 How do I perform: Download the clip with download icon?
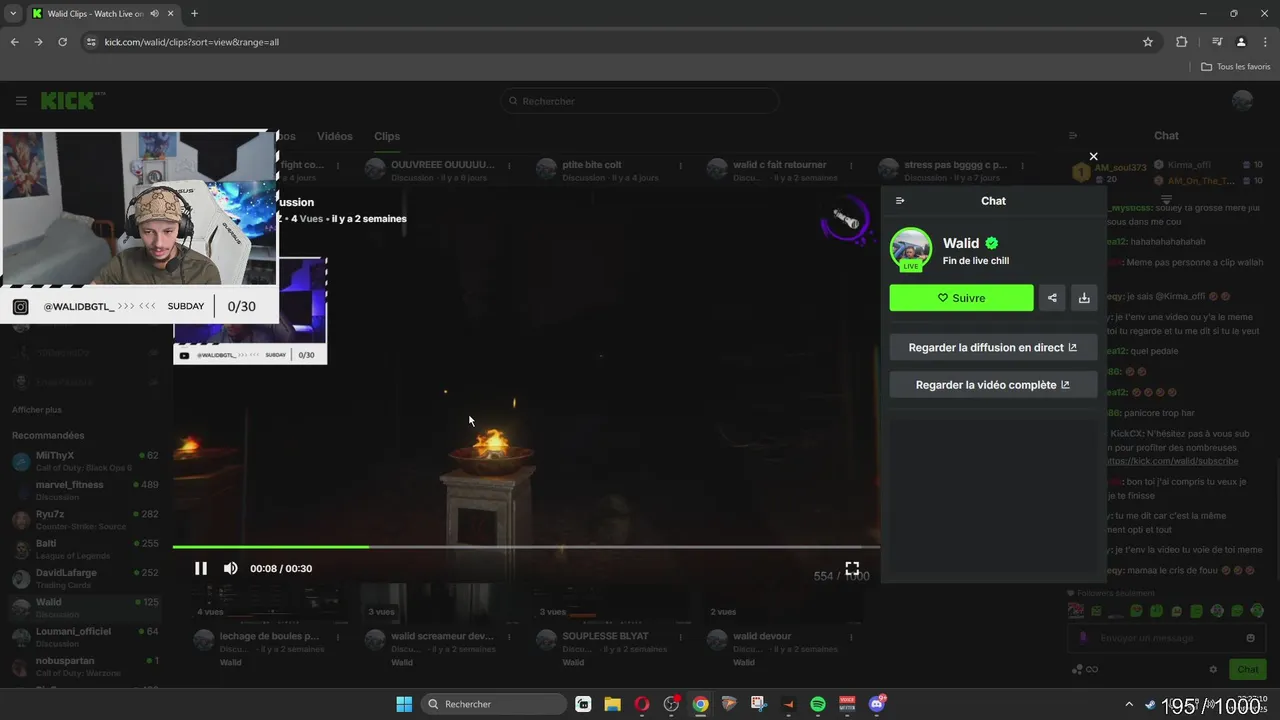[1084, 298]
